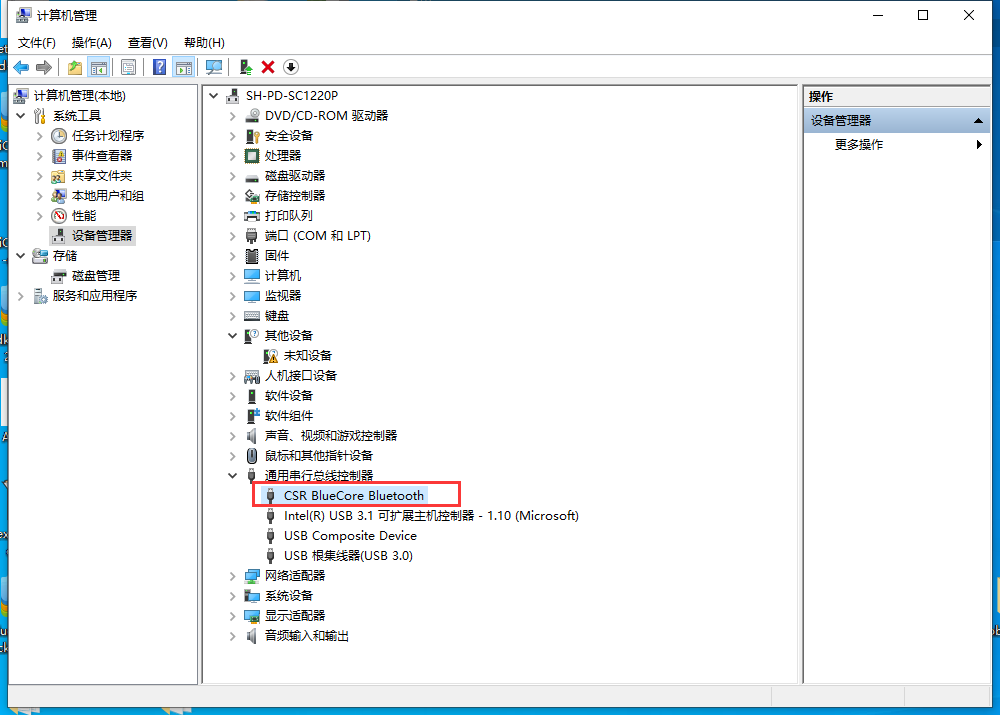Select the 打印队列 category

click(289, 216)
